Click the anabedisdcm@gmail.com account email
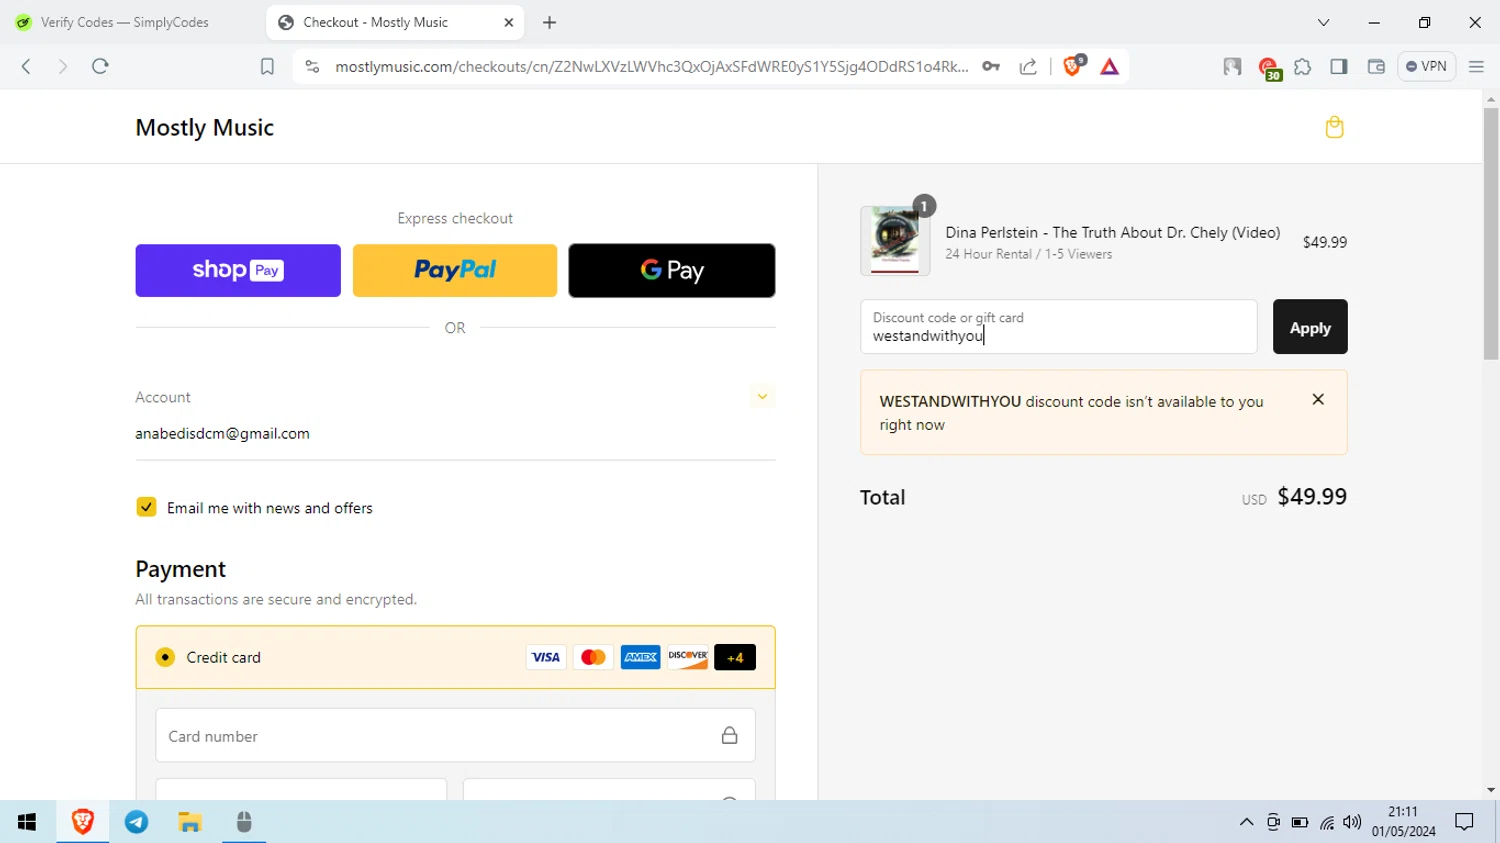Screen dimensions: 1500x843 pyautogui.click(x=222, y=433)
